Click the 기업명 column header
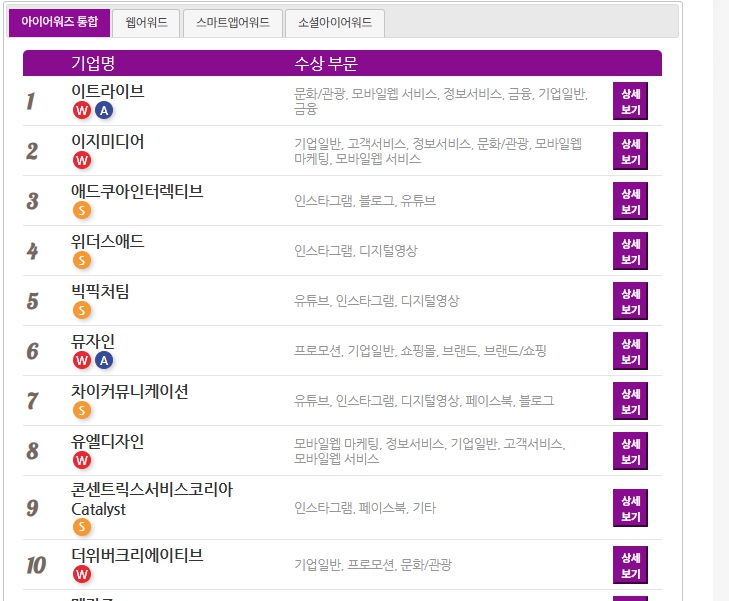The width and height of the screenshot is (729, 601). [x=93, y=63]
